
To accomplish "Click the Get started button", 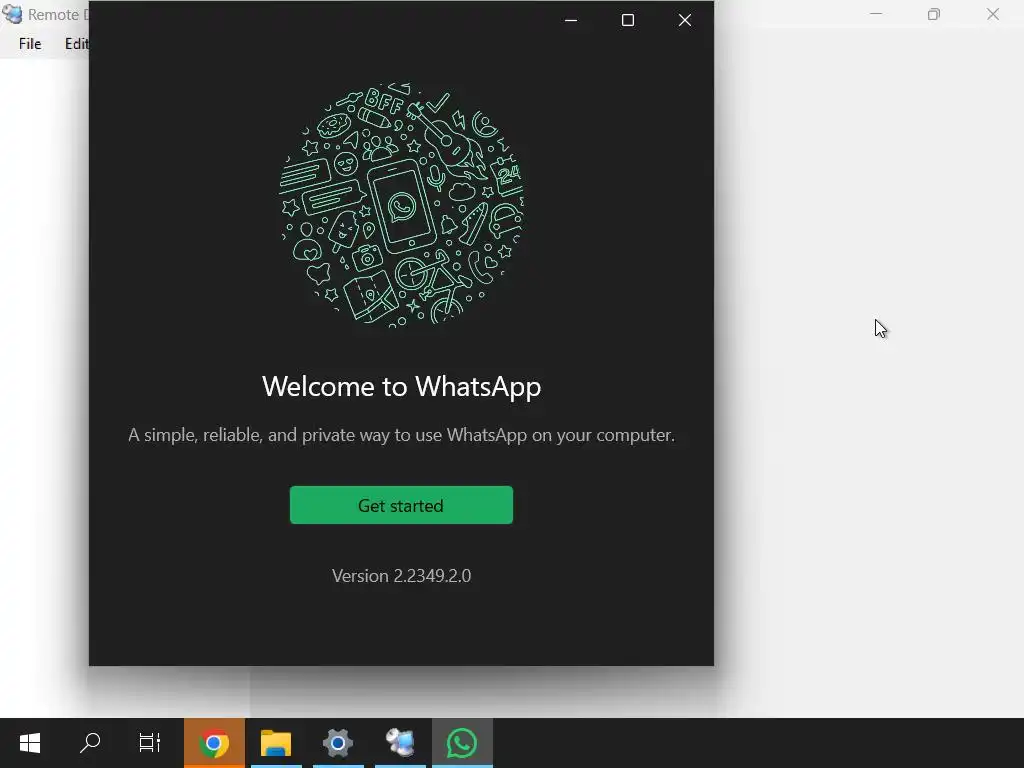I will coord(401,505).
